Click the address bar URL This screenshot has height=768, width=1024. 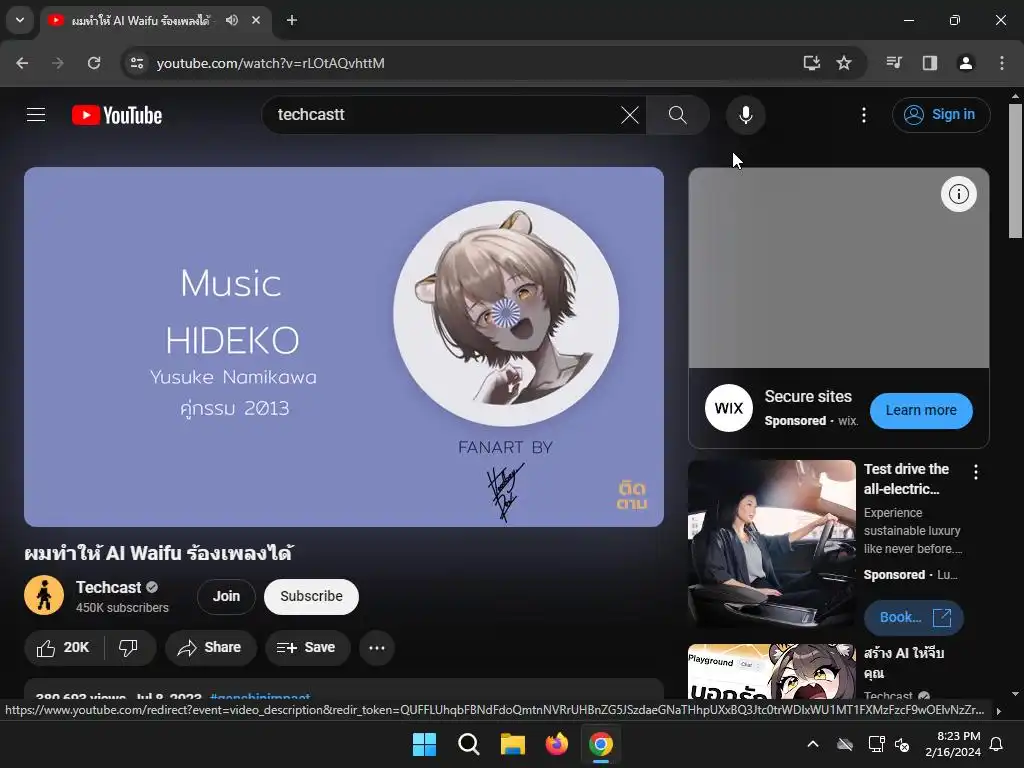click(x=270, y=63)
